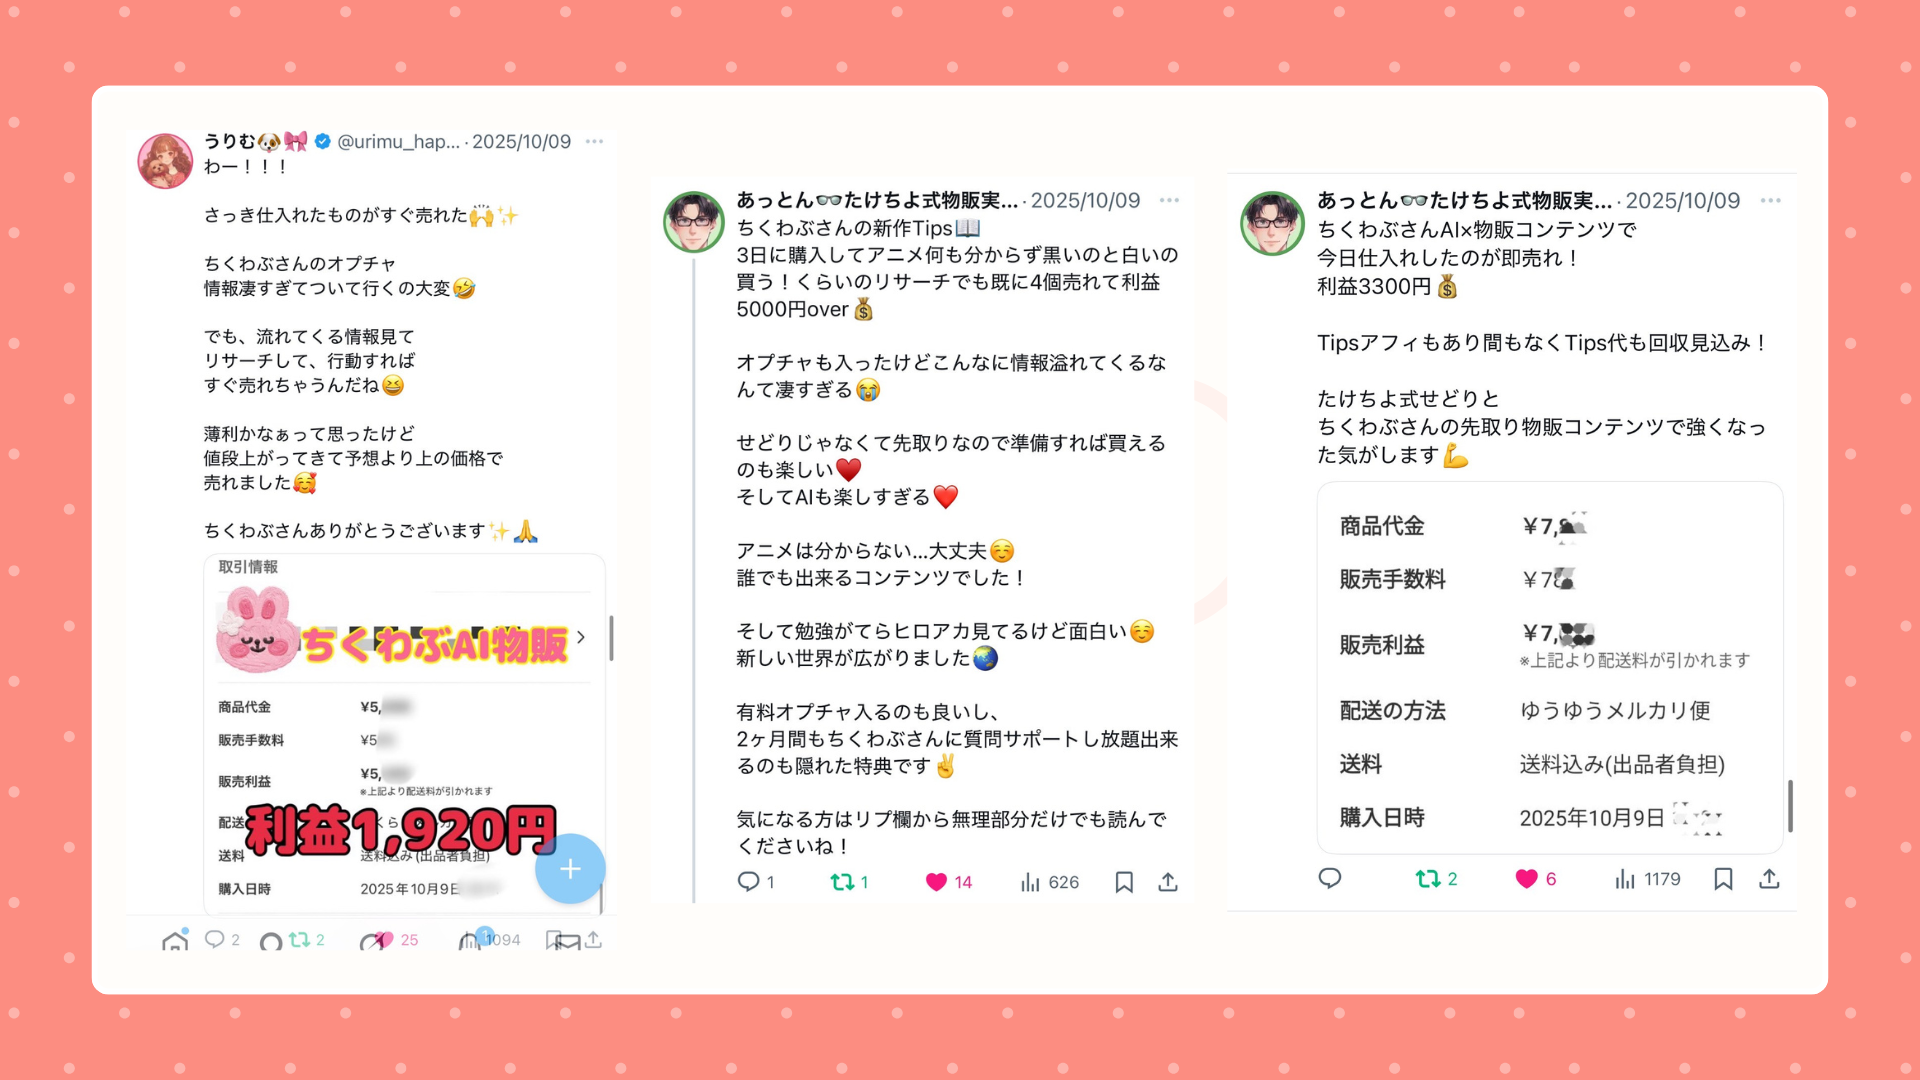Image resolution: width=1920 pixels, height=1080 pixels.
Task: Bookmark the right tweet about 利益3300円
Action: (1723, 879)
